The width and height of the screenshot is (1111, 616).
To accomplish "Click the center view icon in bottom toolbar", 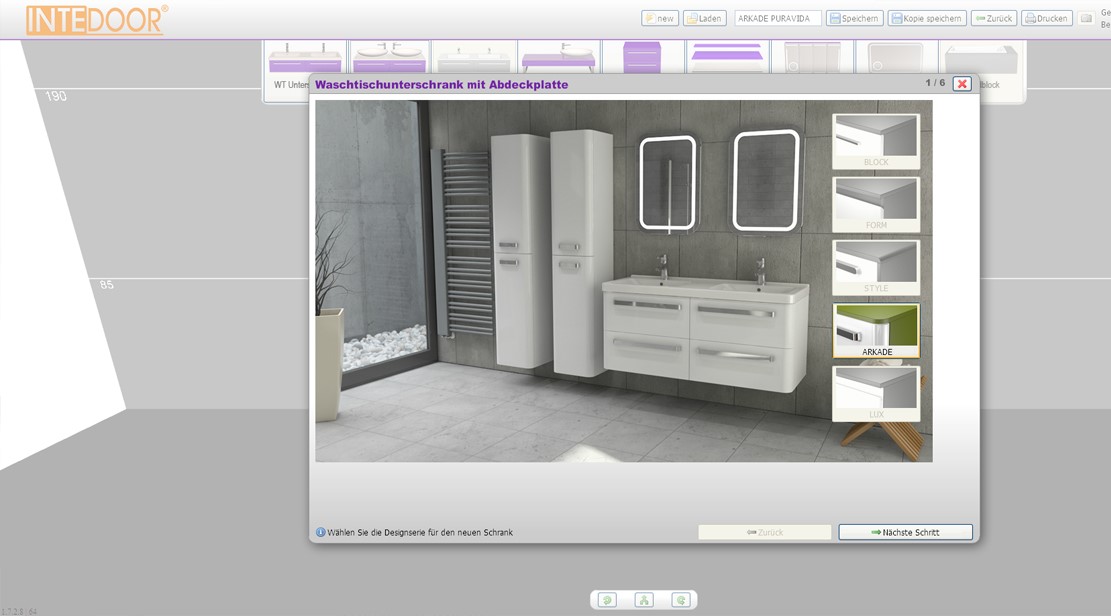I will click(644, 600).
